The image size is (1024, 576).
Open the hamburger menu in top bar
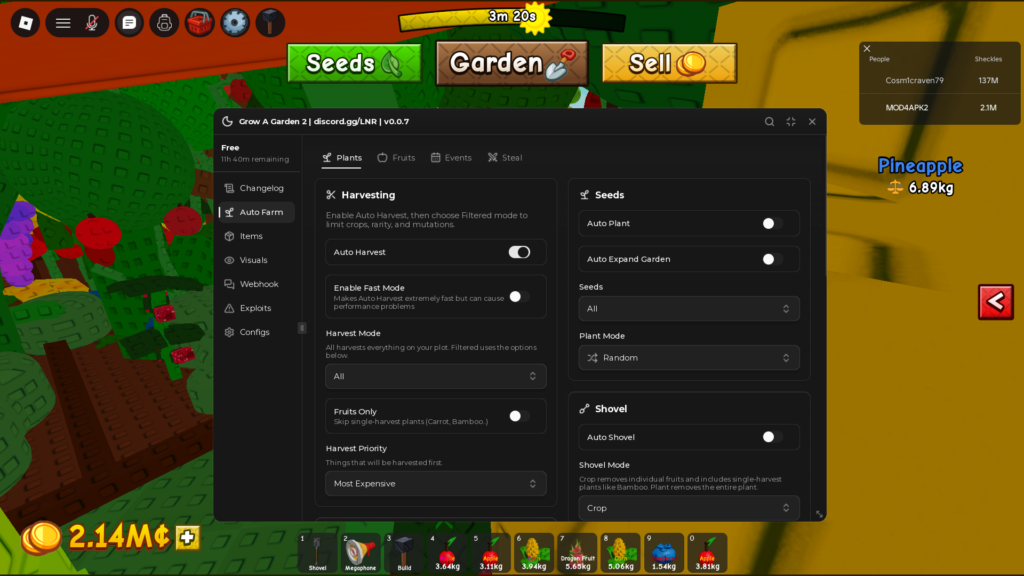click(x=63, y=23)
